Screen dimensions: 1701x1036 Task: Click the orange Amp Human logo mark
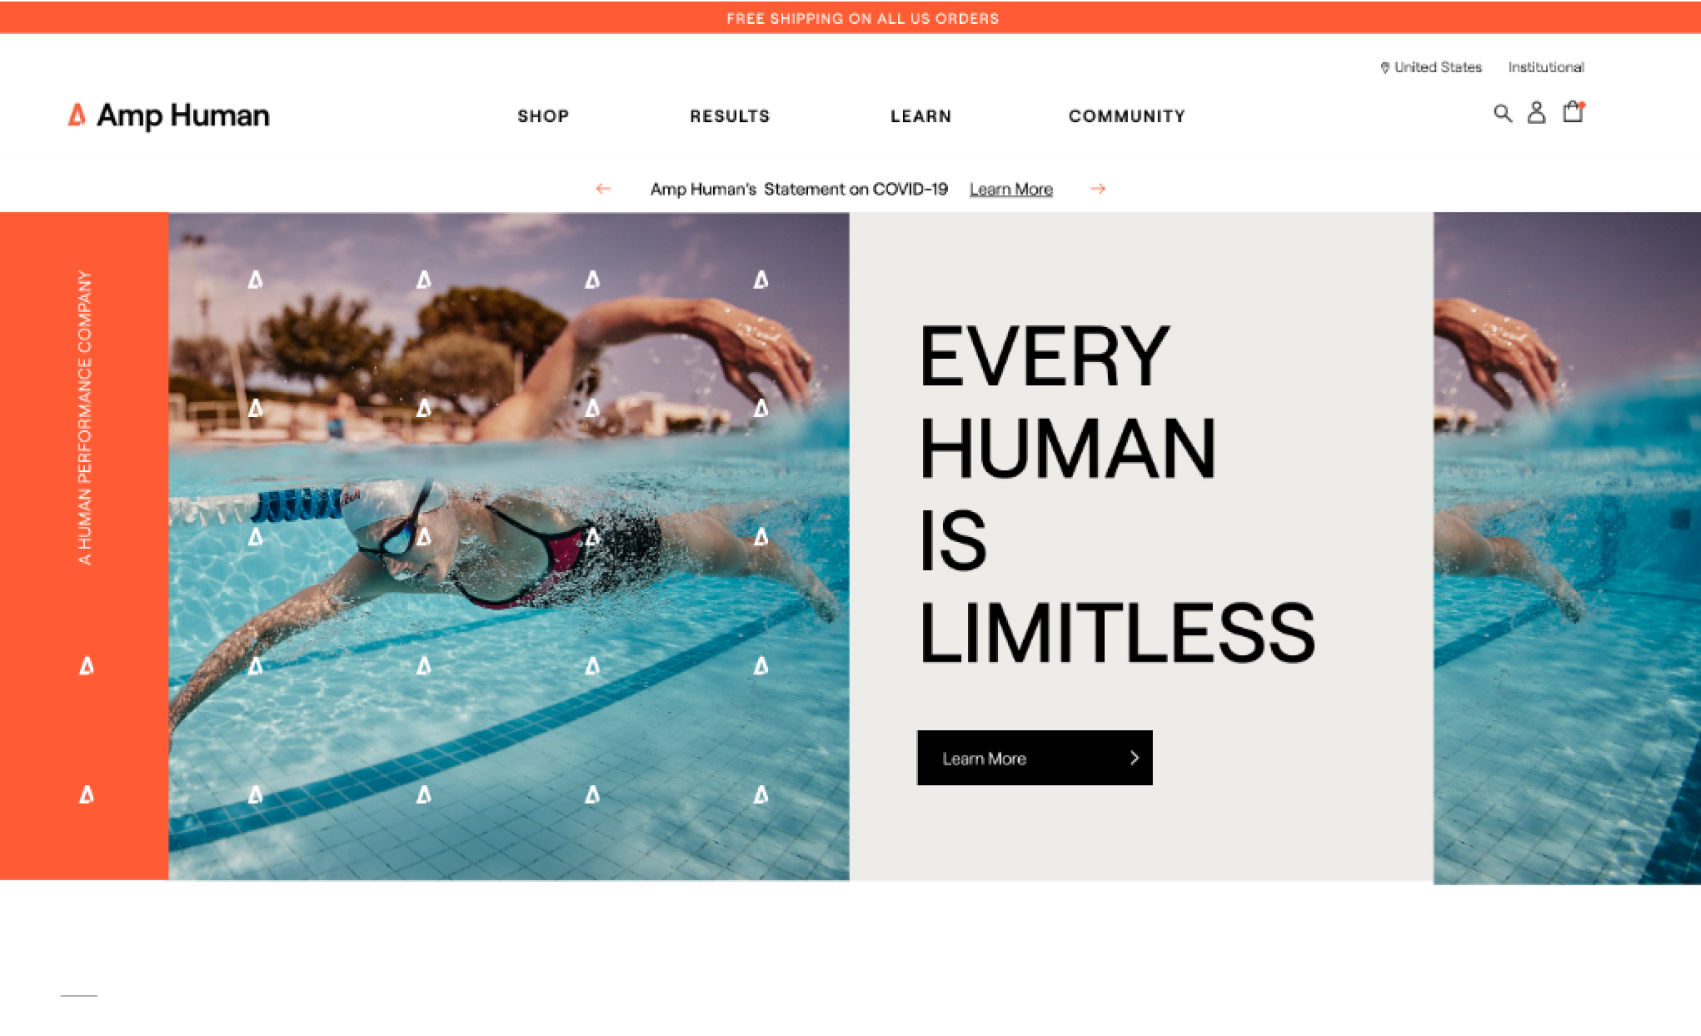[76, 115]
